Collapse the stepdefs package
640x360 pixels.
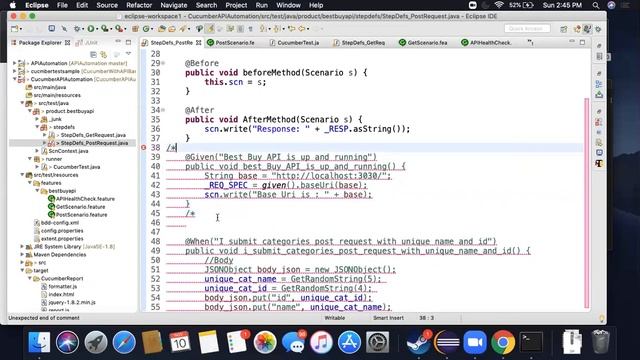click(37, 127)
